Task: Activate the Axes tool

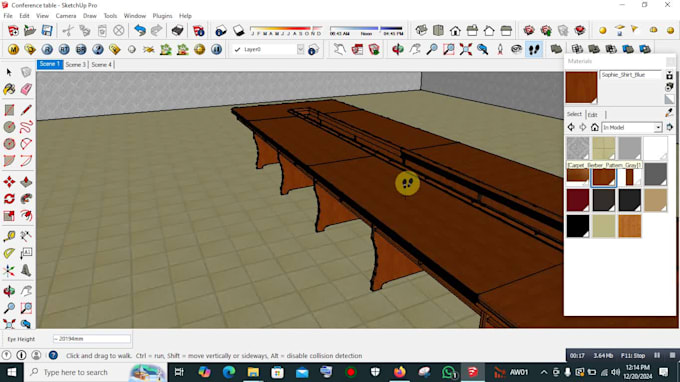Action: coord(9,271)
